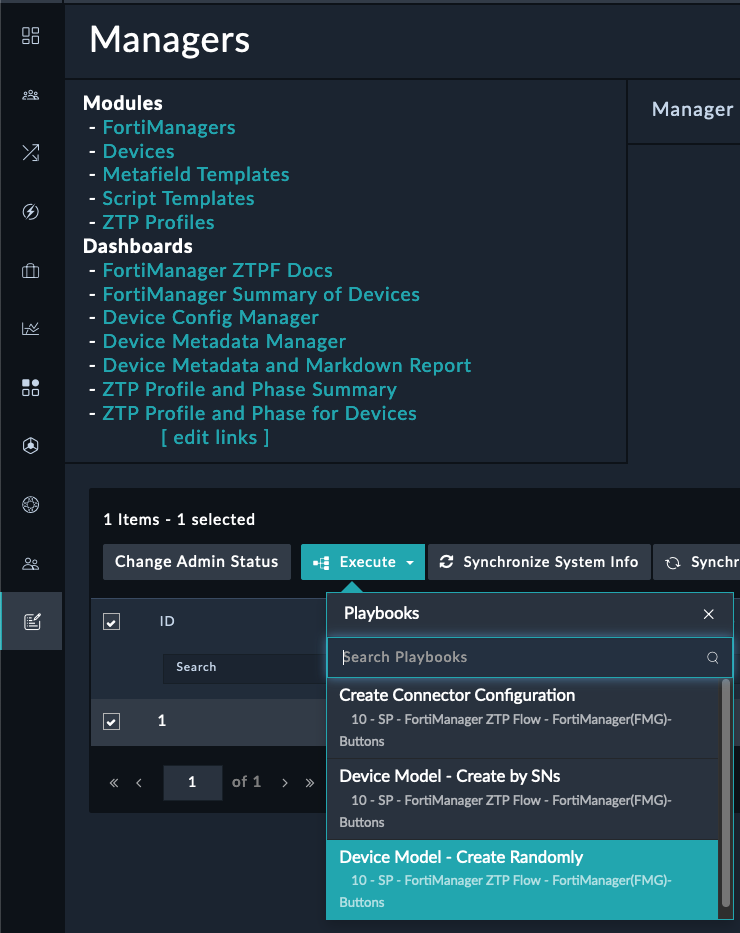Go to last page of results
740x933 pixels.
(309, 783)
